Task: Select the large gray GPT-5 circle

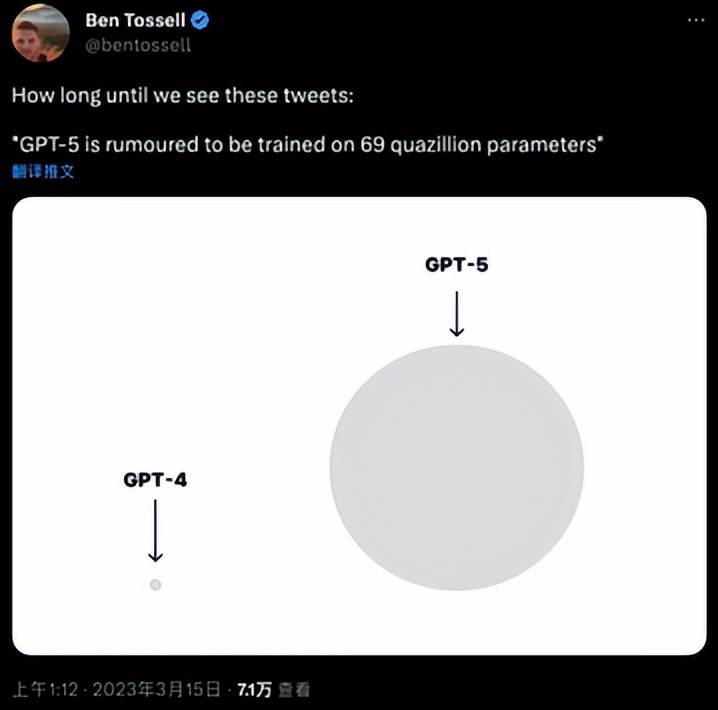Action: pos(457,468)
